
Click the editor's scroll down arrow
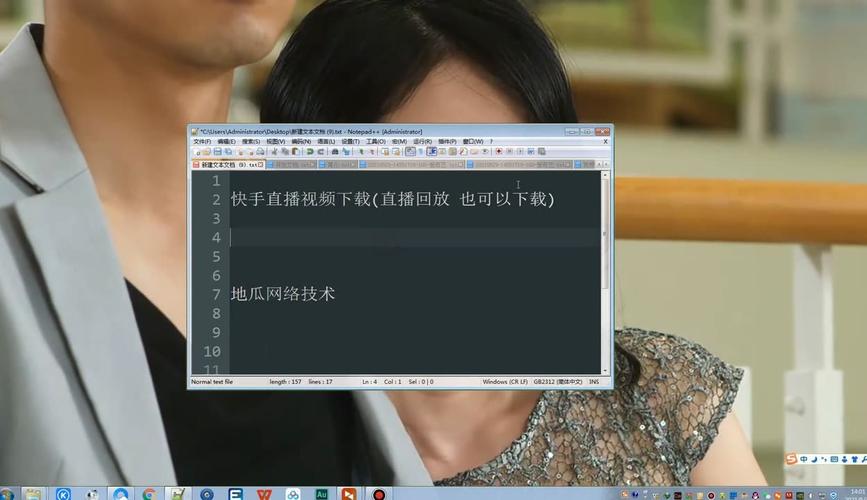point(605,371)
